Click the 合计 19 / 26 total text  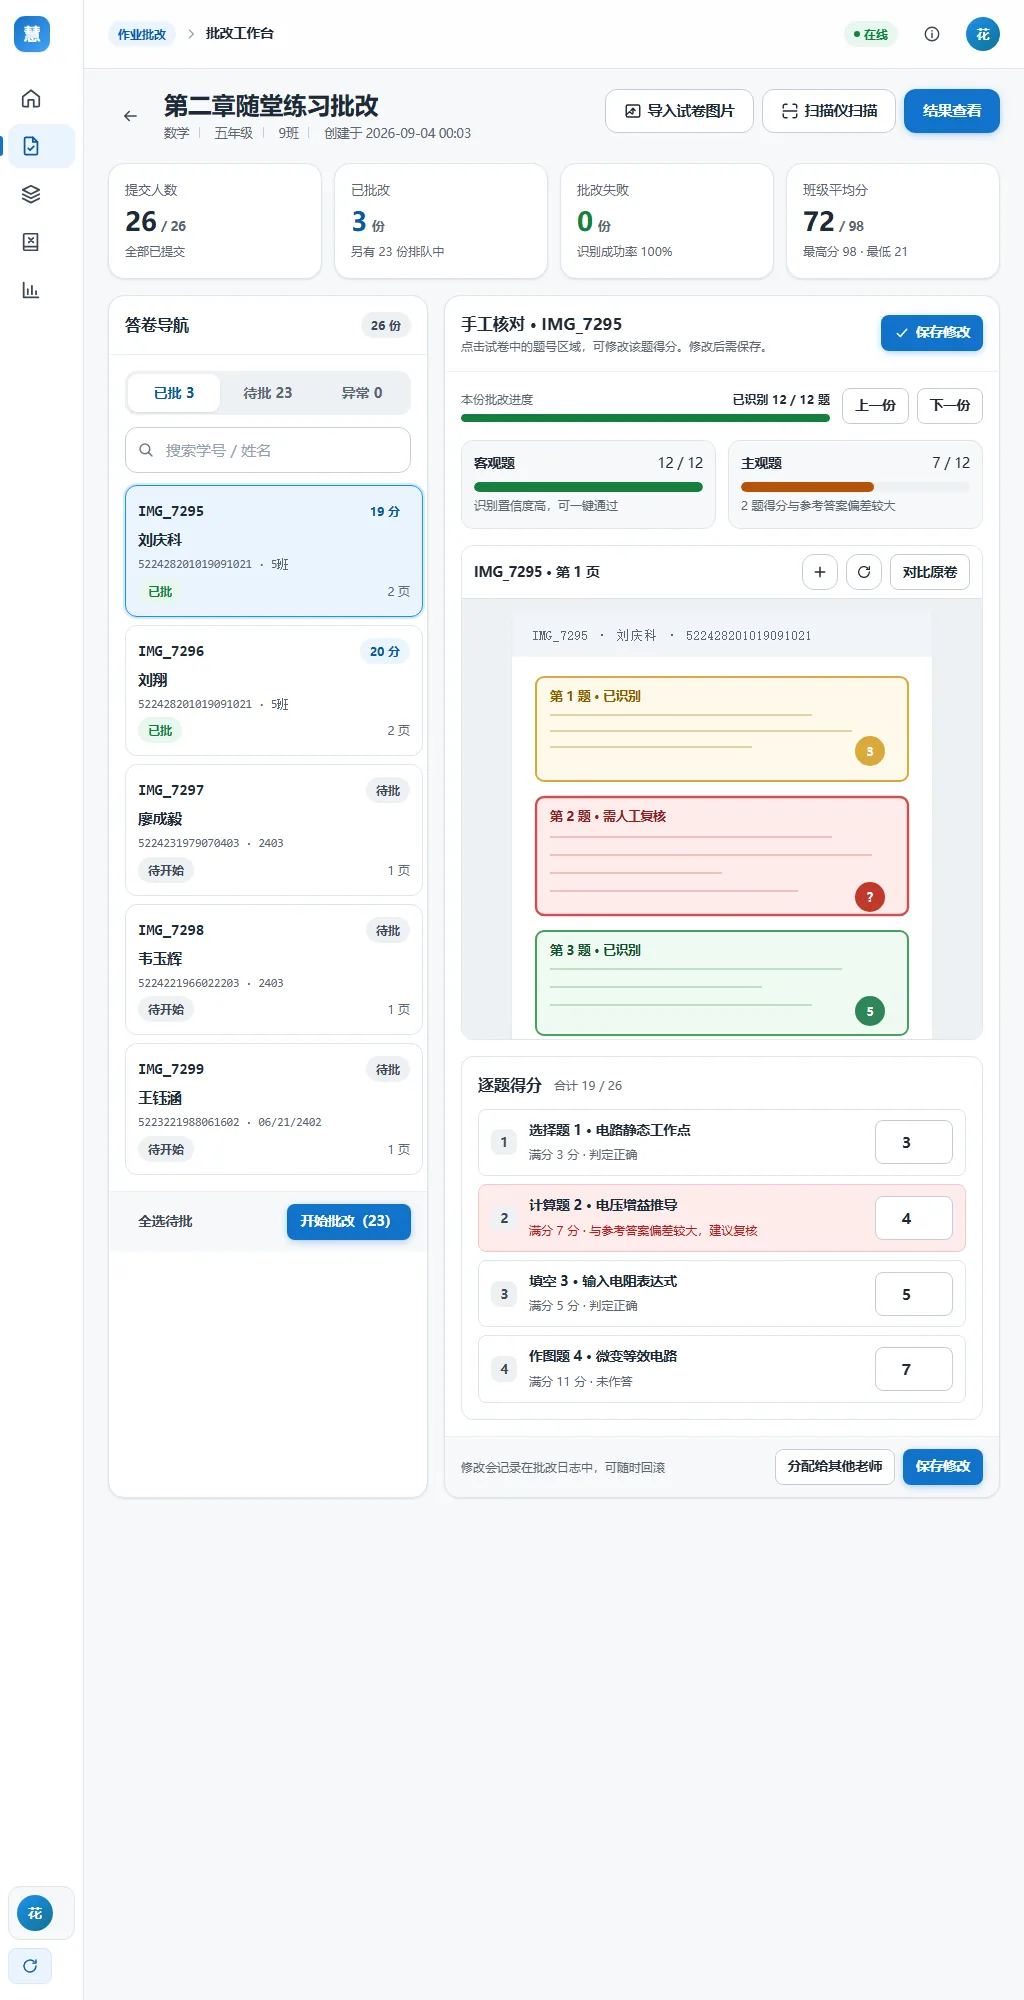[588, 1086]
